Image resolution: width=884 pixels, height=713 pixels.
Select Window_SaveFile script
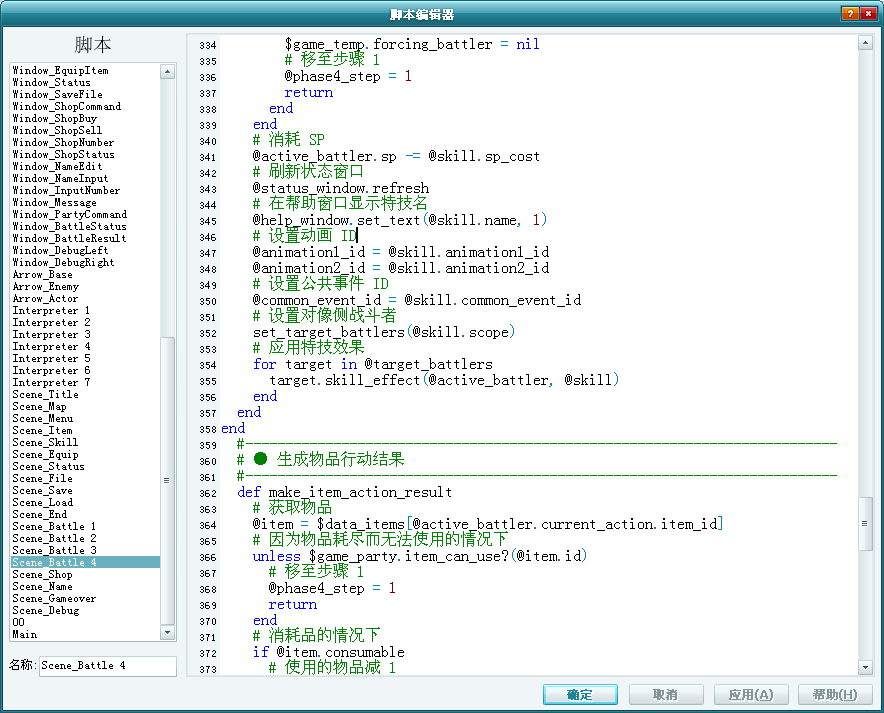pos(58,94)
